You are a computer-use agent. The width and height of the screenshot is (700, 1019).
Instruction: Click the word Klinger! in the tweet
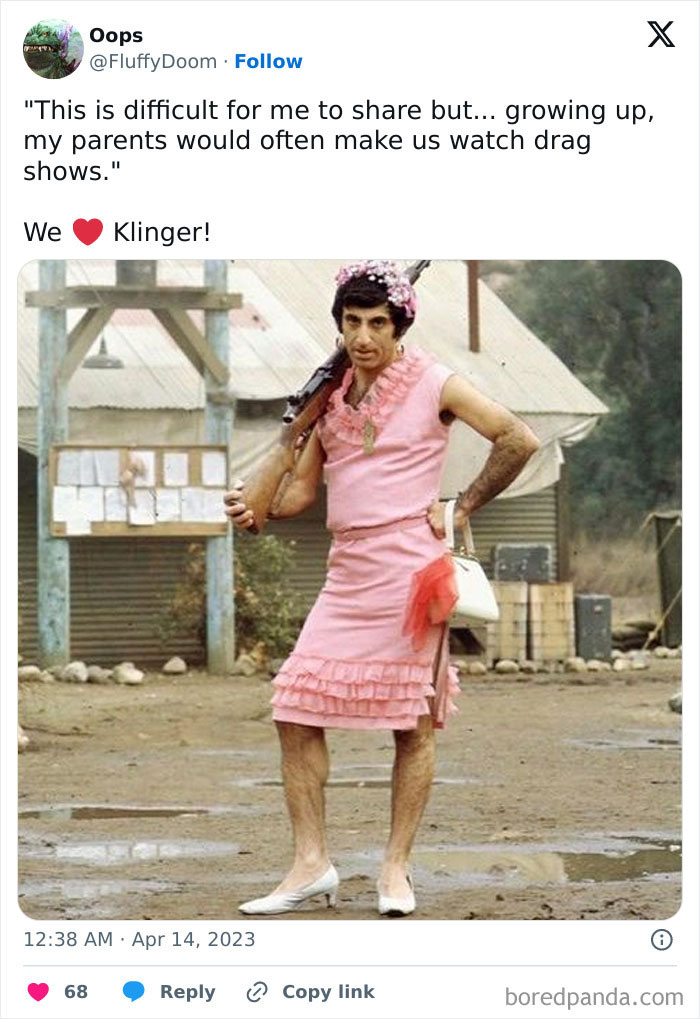(x=162, y=232)
